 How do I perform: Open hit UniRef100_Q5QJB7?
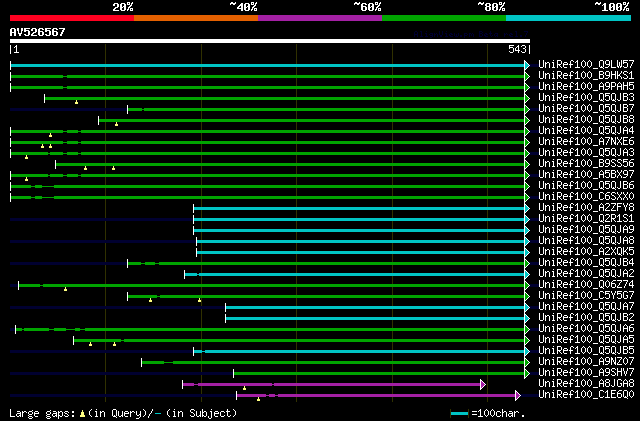point(586,109)
